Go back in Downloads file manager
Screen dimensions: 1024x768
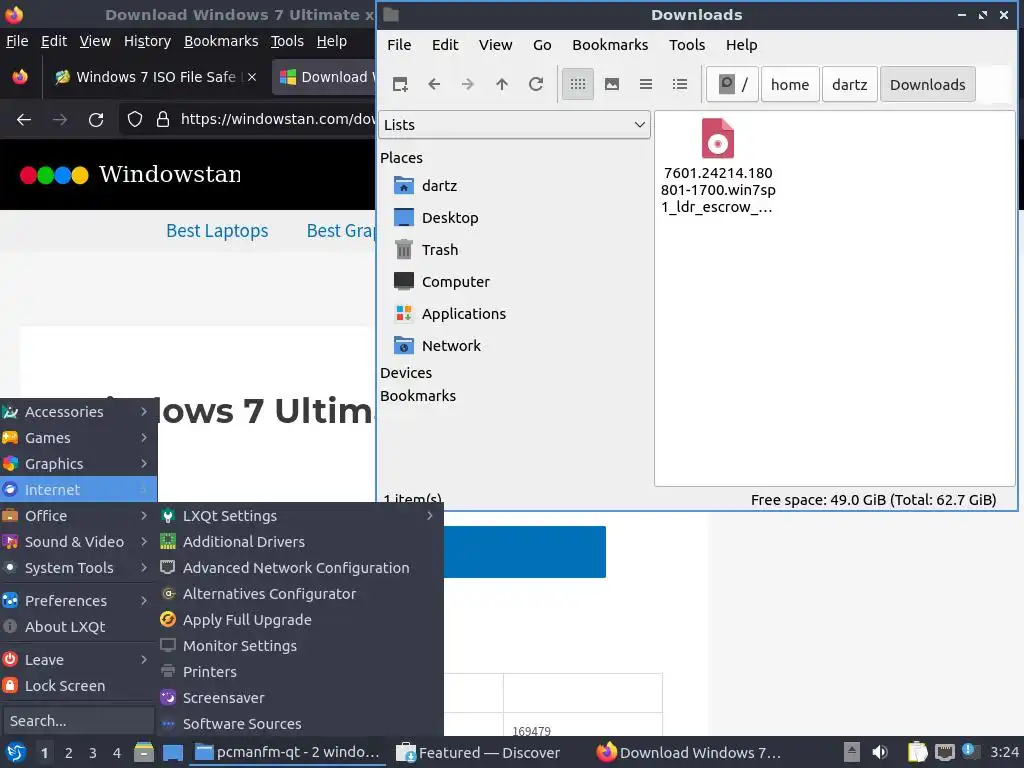434,84
